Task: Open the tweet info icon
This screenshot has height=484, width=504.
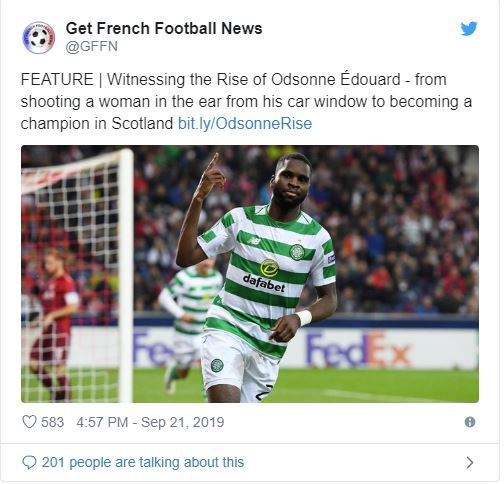Action: point(470,422)
